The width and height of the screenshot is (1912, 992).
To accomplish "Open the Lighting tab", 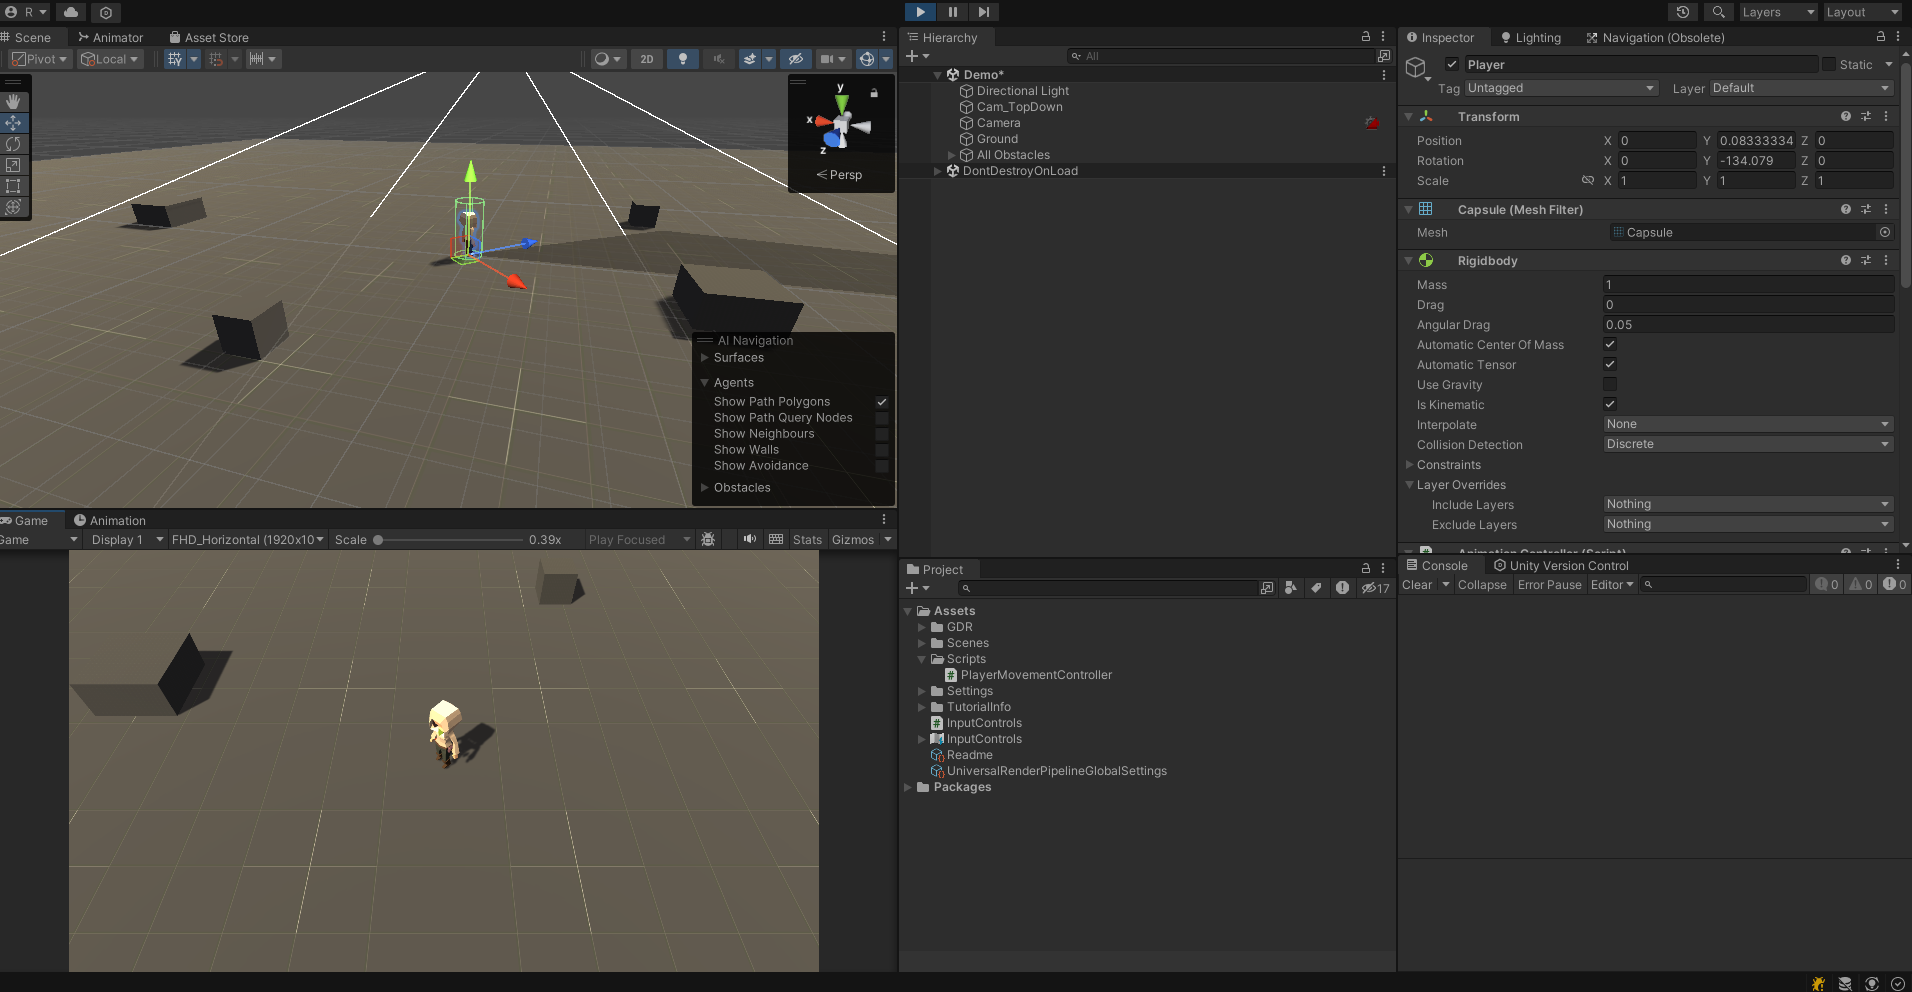I will [x=1531, y=38].
